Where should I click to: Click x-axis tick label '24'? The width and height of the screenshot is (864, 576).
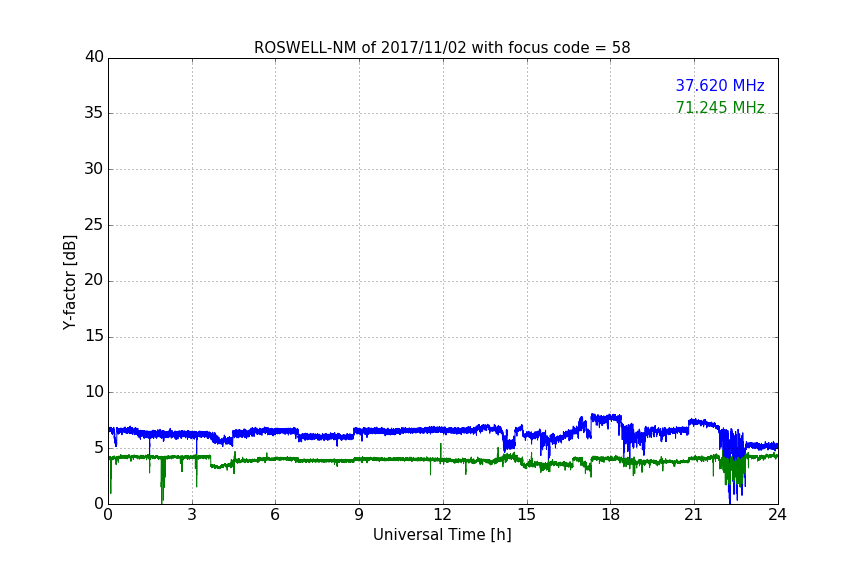(x=777, y=515)
